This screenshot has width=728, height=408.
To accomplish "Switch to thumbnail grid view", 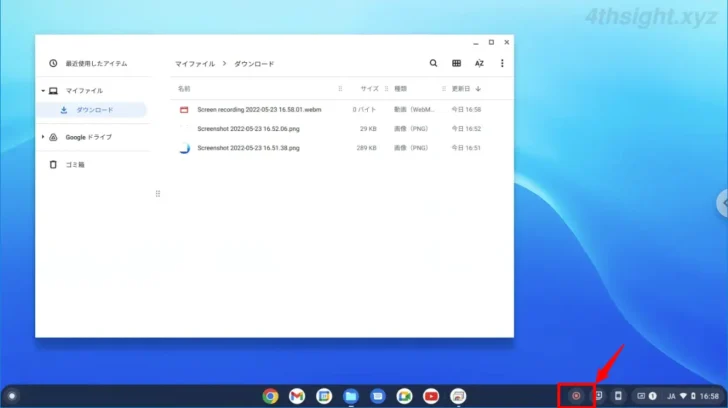I will coord(456,63).
